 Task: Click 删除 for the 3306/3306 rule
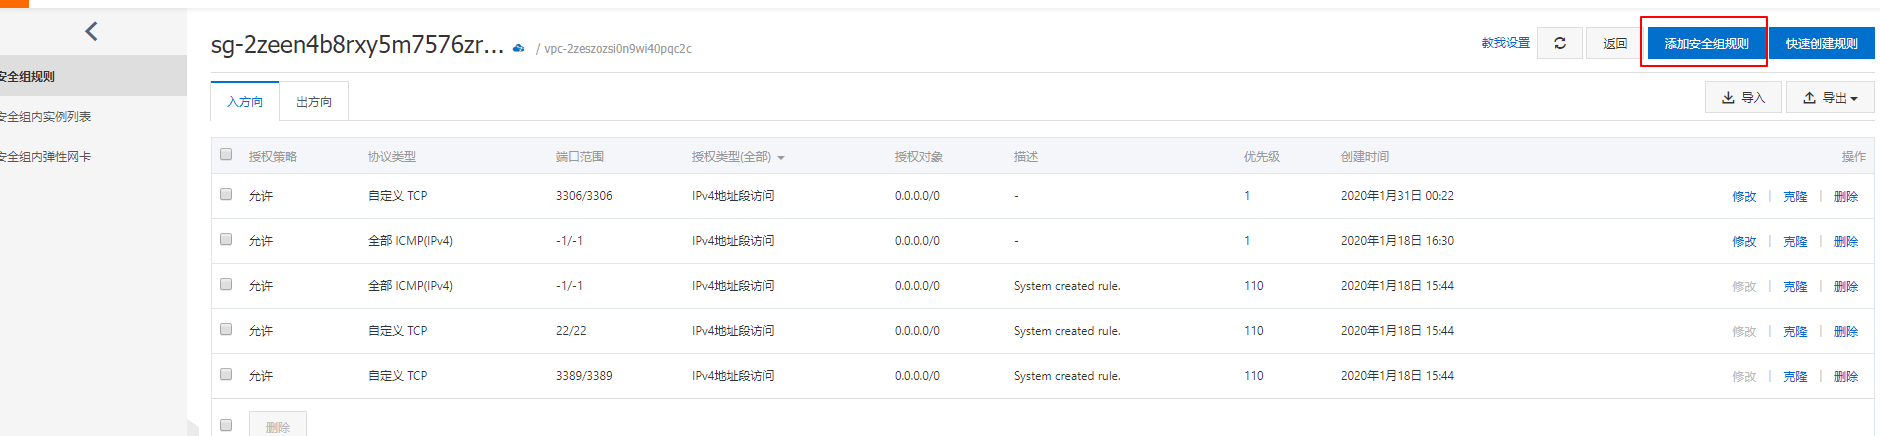pyautogui.click(x=1846, y=196)
